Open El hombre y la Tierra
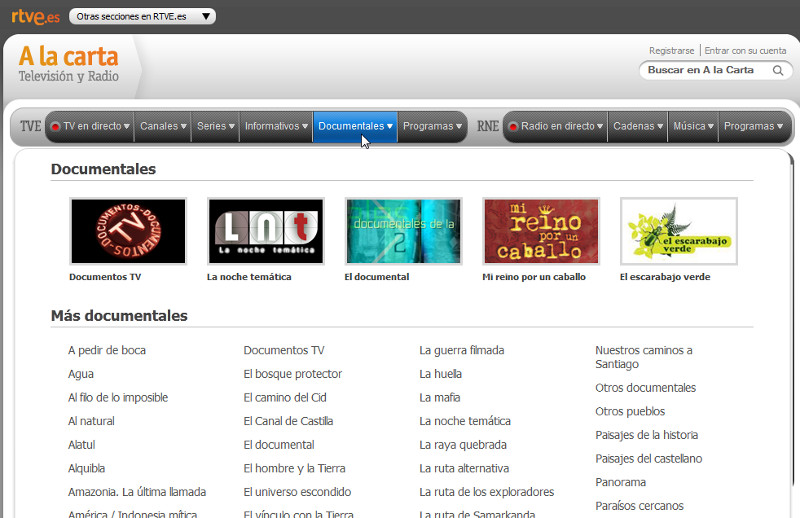The image size is (800, 518). [x=294, y=468]
